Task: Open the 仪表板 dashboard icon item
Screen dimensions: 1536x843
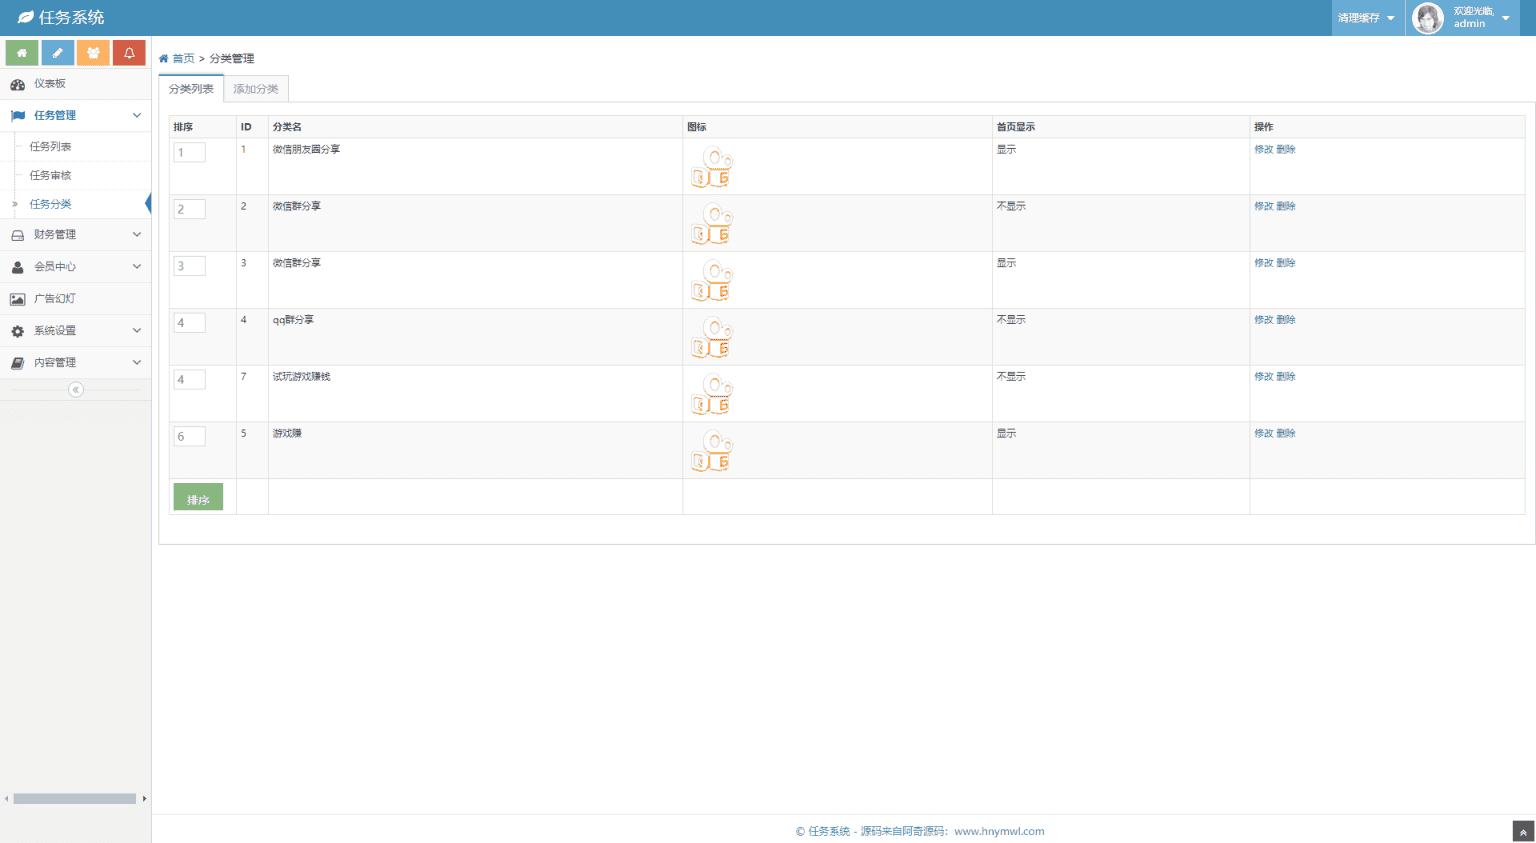Action: point(17,84)
